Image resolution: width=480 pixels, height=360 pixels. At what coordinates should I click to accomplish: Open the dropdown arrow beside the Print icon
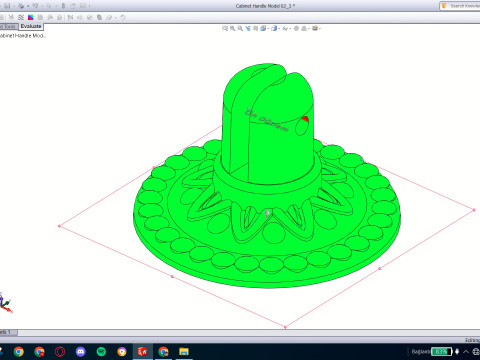pos(28,6)
